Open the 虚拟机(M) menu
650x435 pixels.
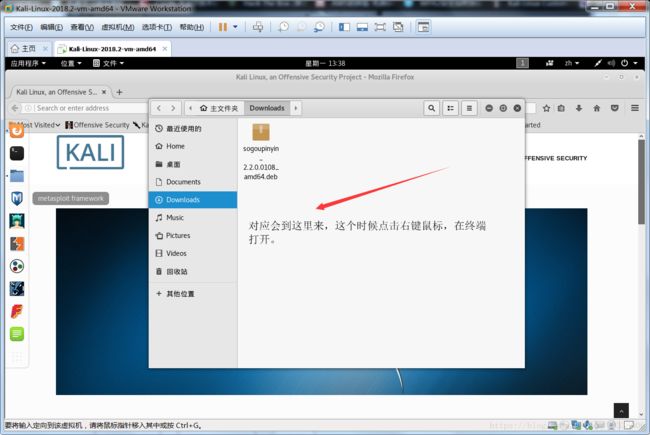pyautogui.click(x=118, y=27)
